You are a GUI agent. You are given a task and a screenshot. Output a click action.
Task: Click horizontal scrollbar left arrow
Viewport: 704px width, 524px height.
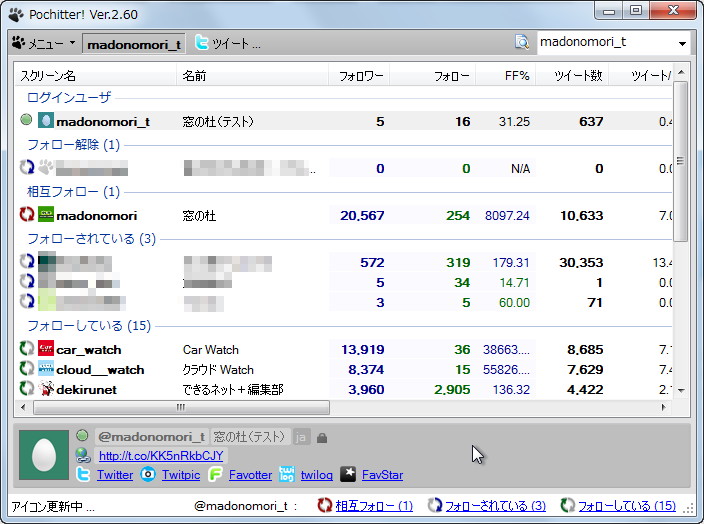[x=23, y=408]
